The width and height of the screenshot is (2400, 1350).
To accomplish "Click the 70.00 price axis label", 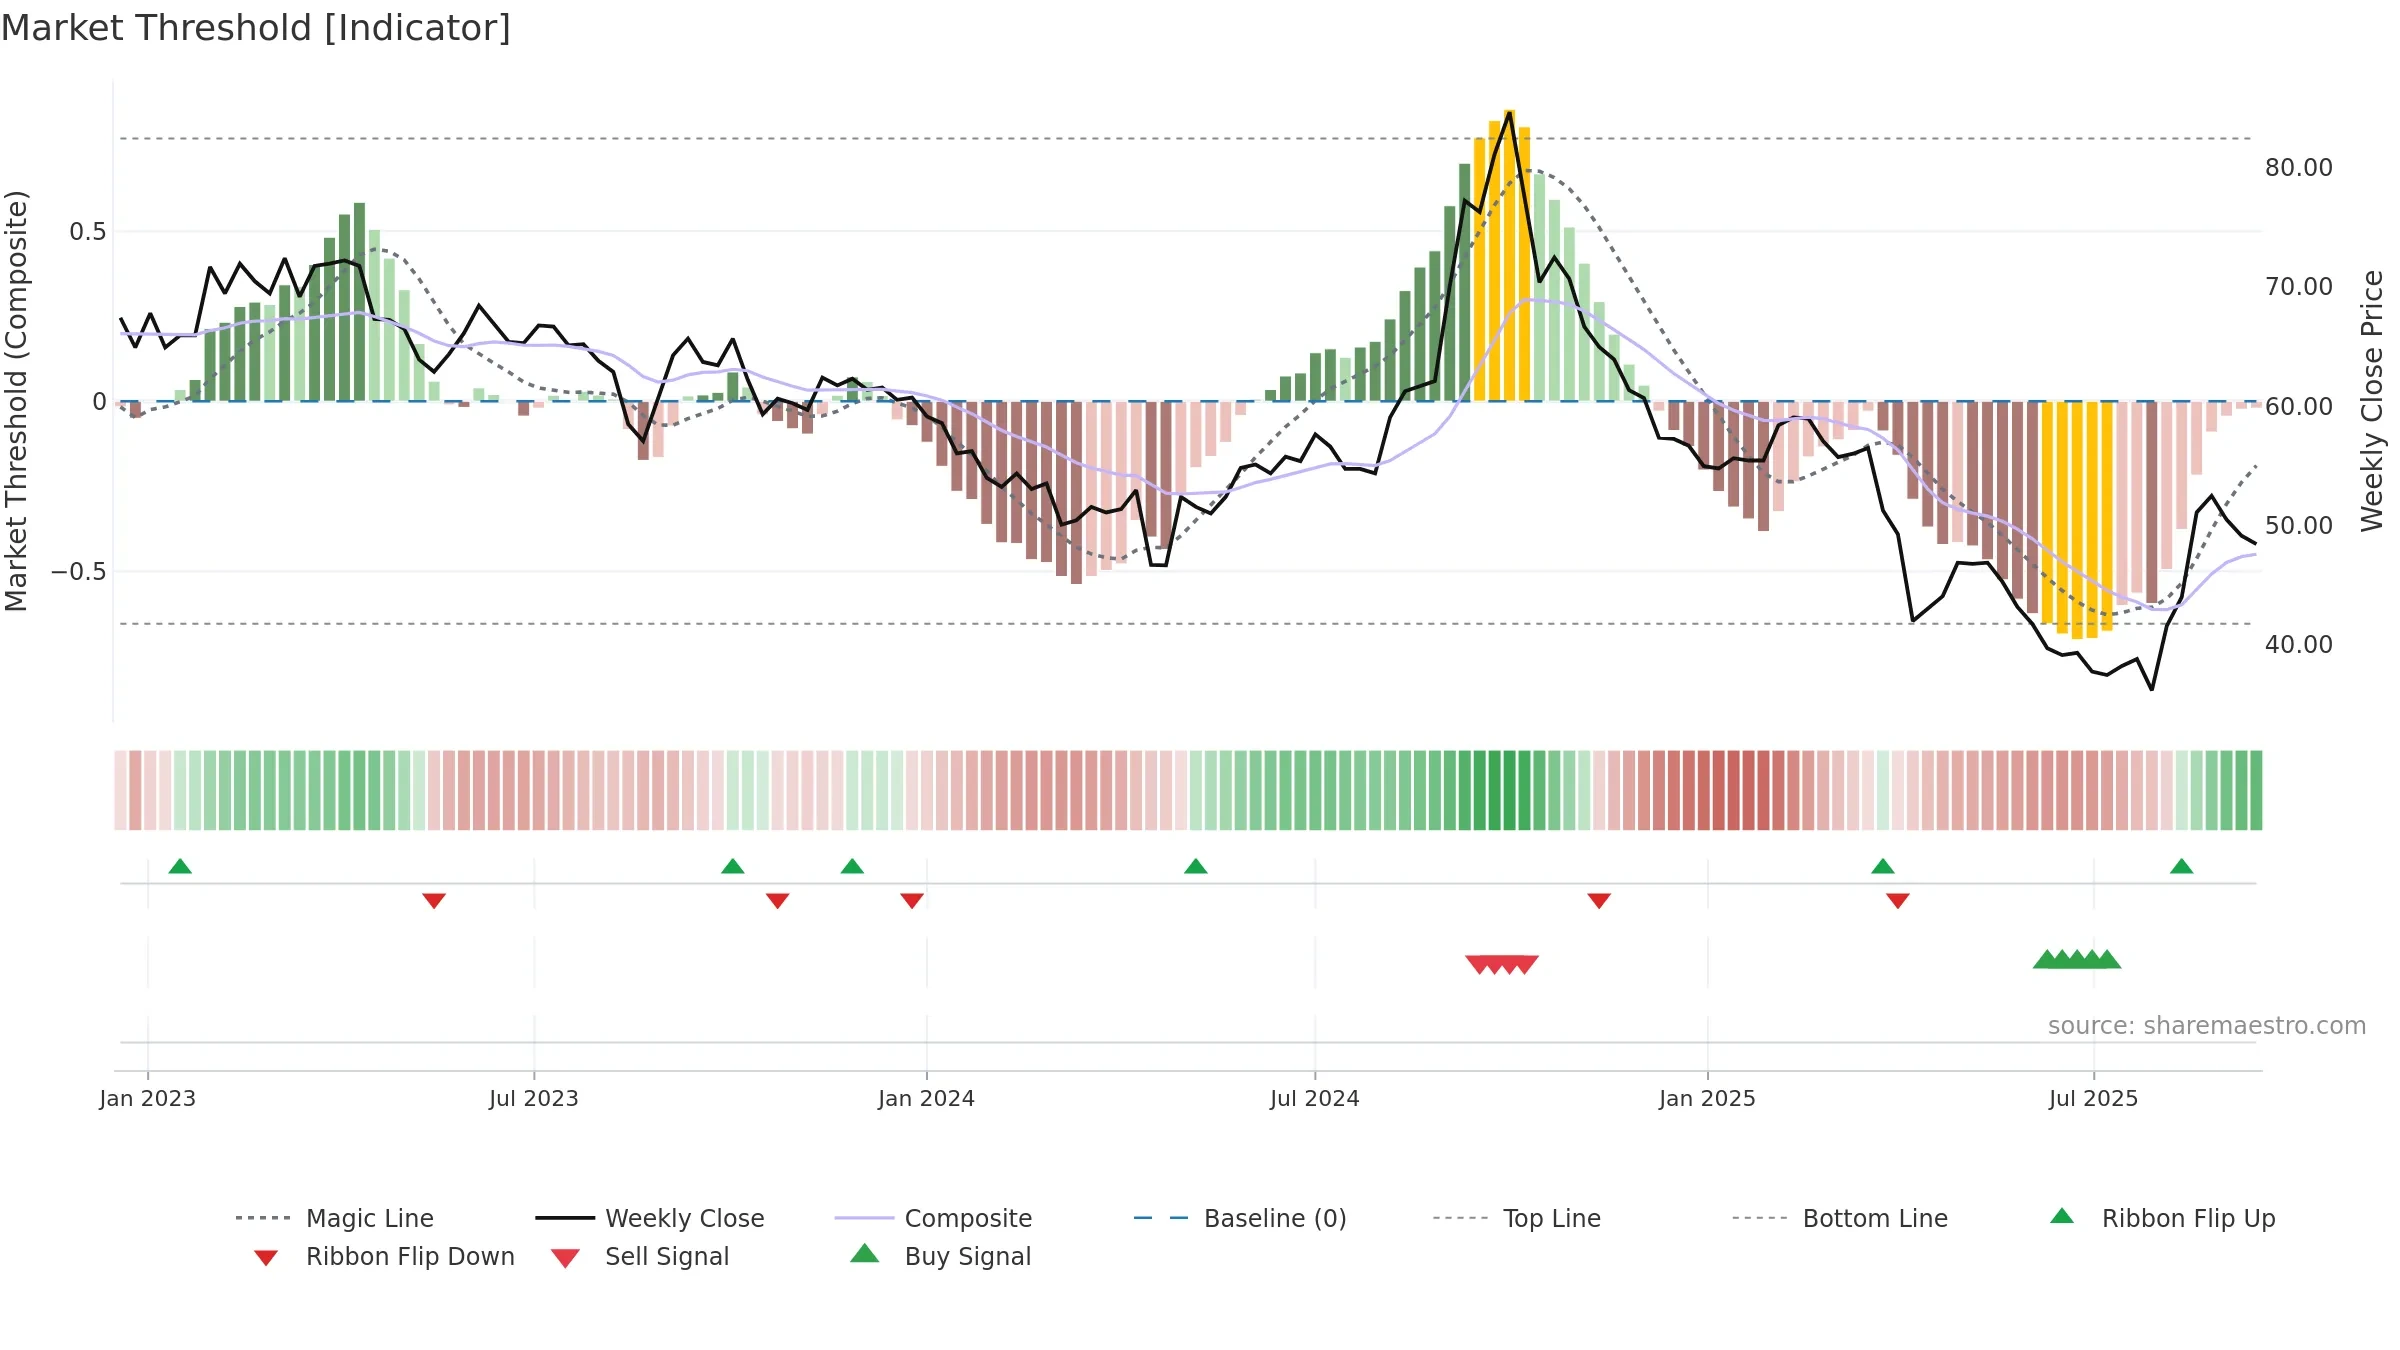I will pos(2299,287).
